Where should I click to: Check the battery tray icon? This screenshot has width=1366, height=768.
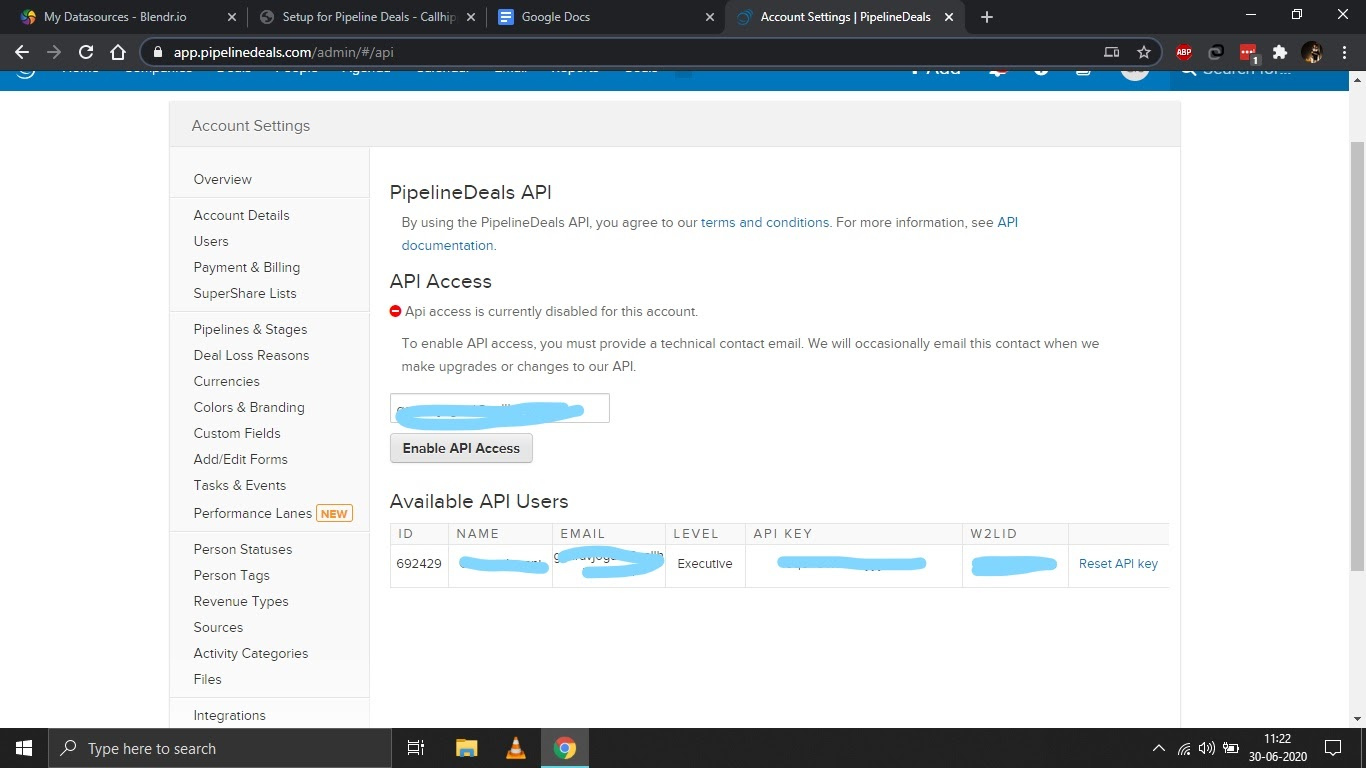click(1232, 748)
